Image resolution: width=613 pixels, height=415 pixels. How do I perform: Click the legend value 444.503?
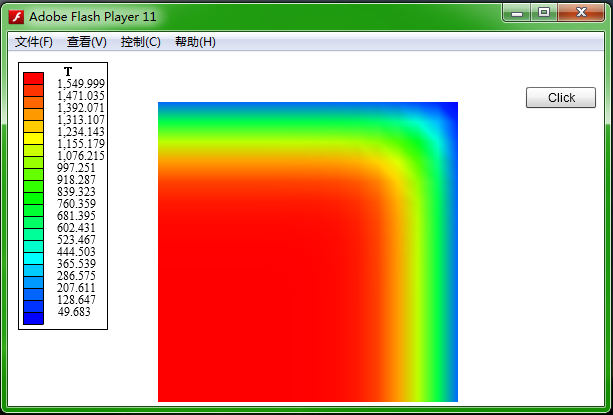point(76,252)
